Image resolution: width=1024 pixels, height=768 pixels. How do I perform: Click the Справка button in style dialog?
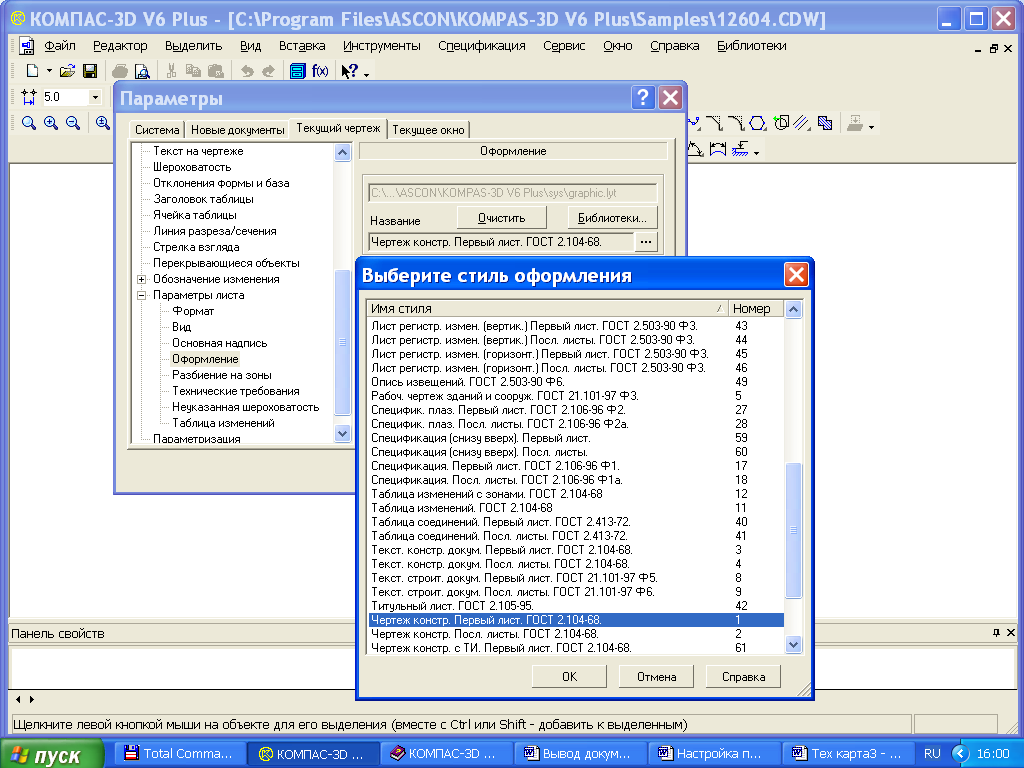(x=743, y=677)
